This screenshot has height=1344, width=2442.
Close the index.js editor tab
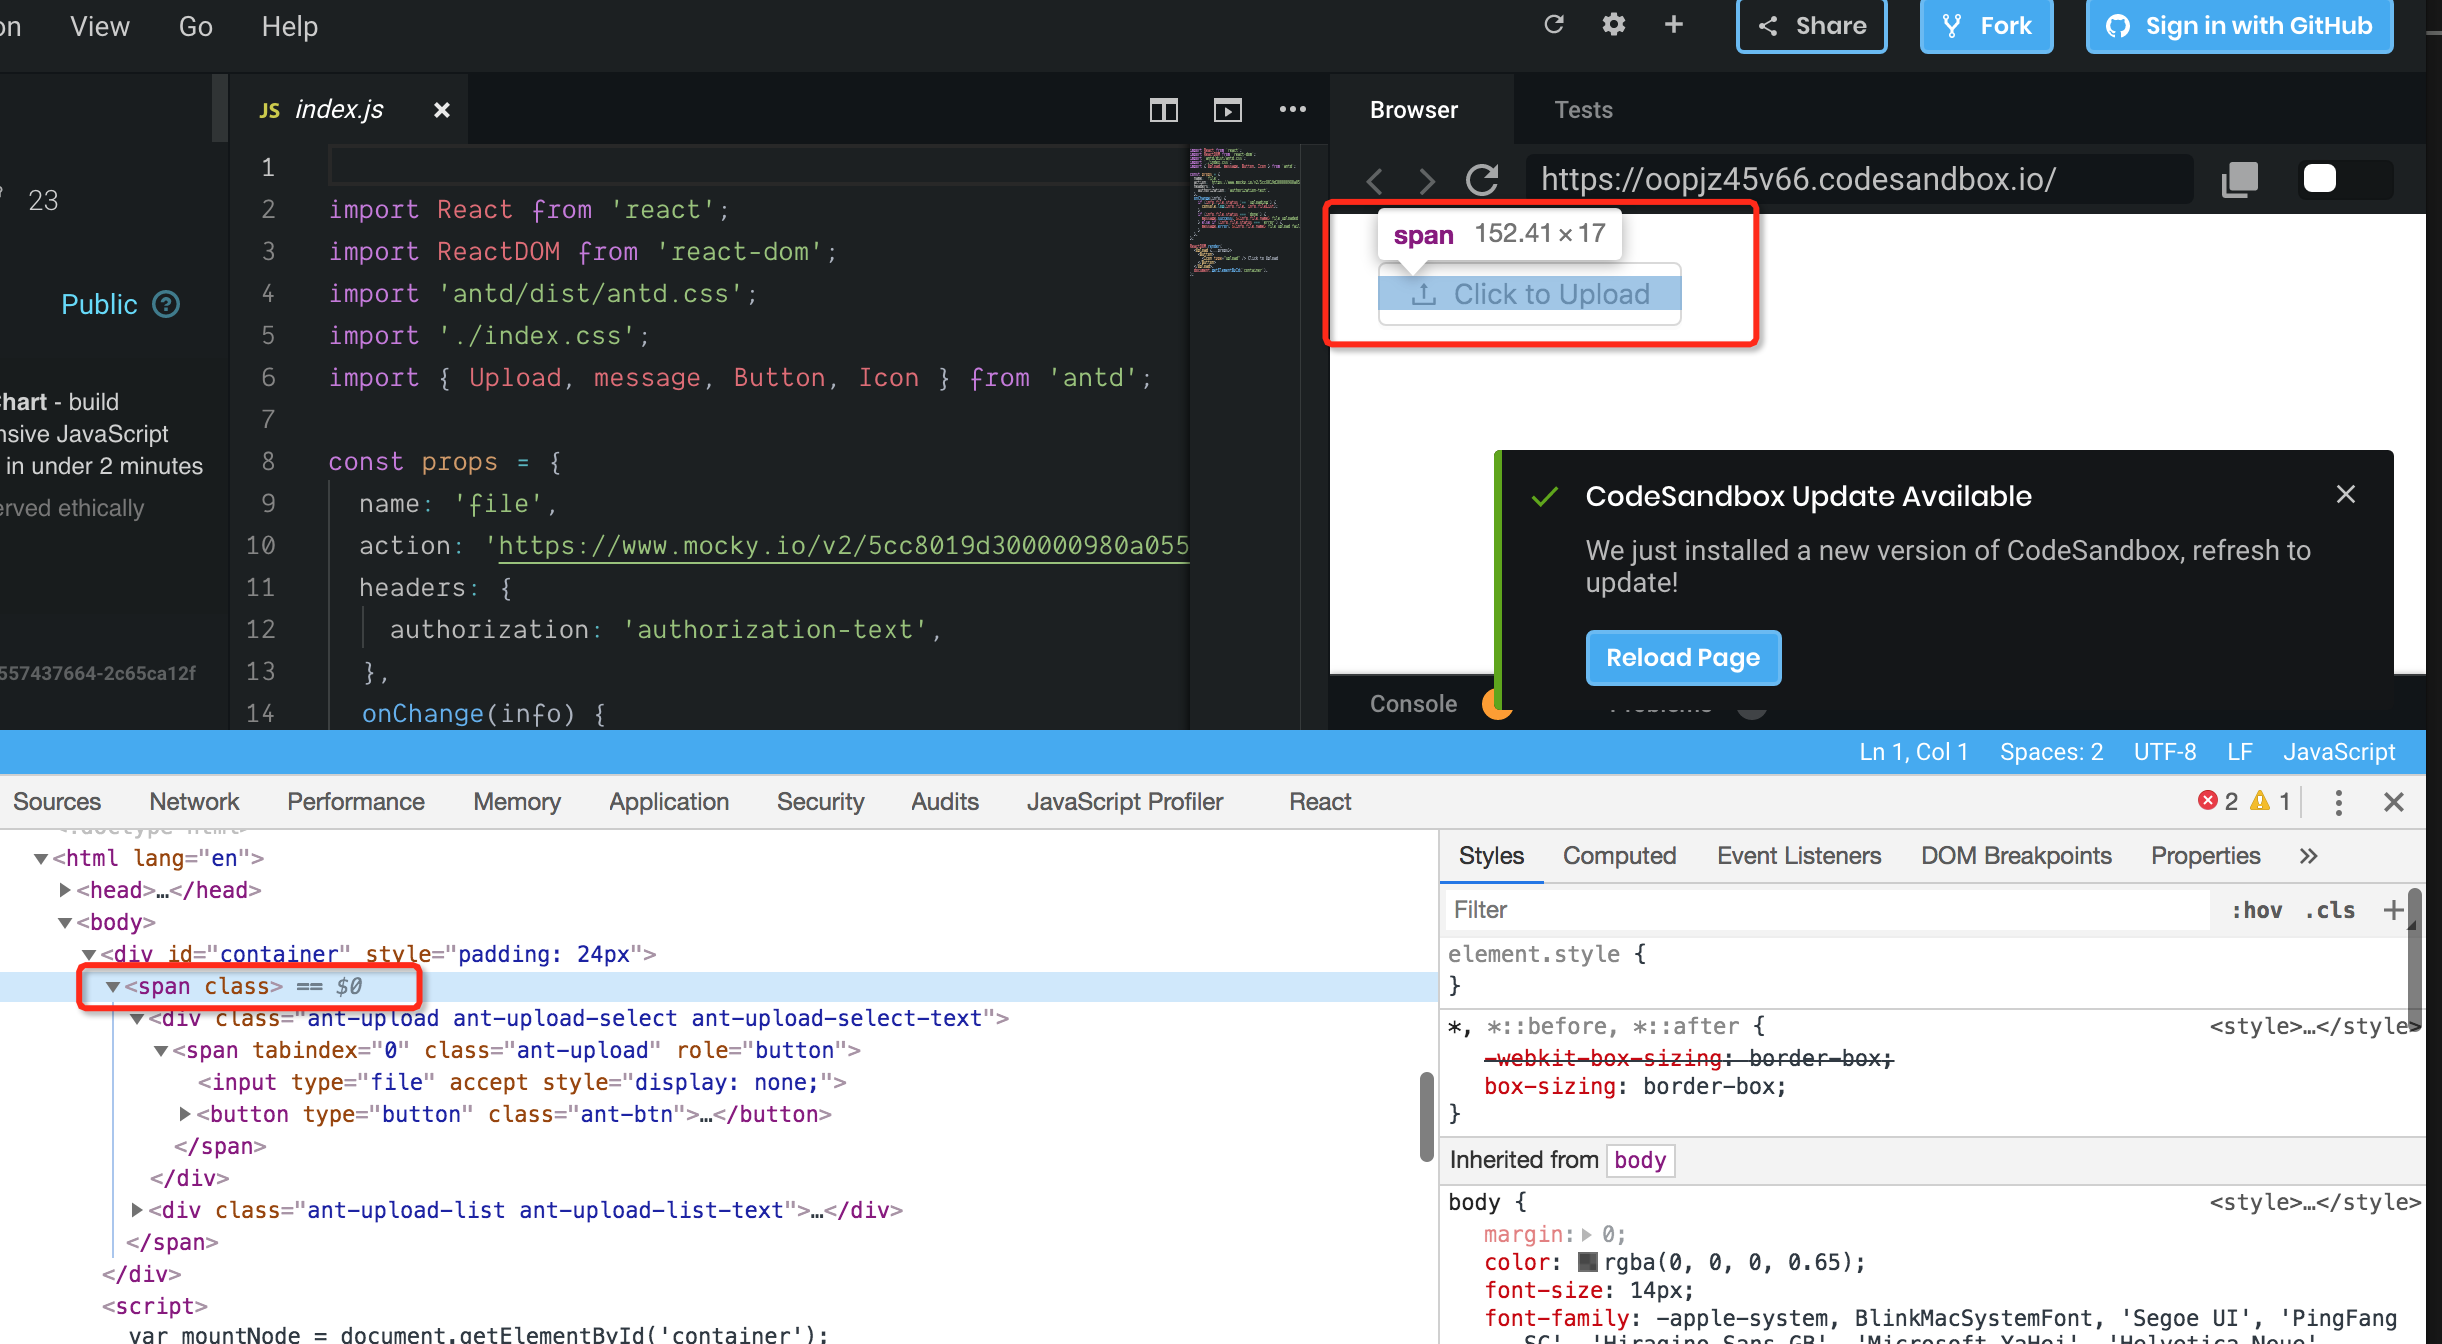[x=441, y=110]
